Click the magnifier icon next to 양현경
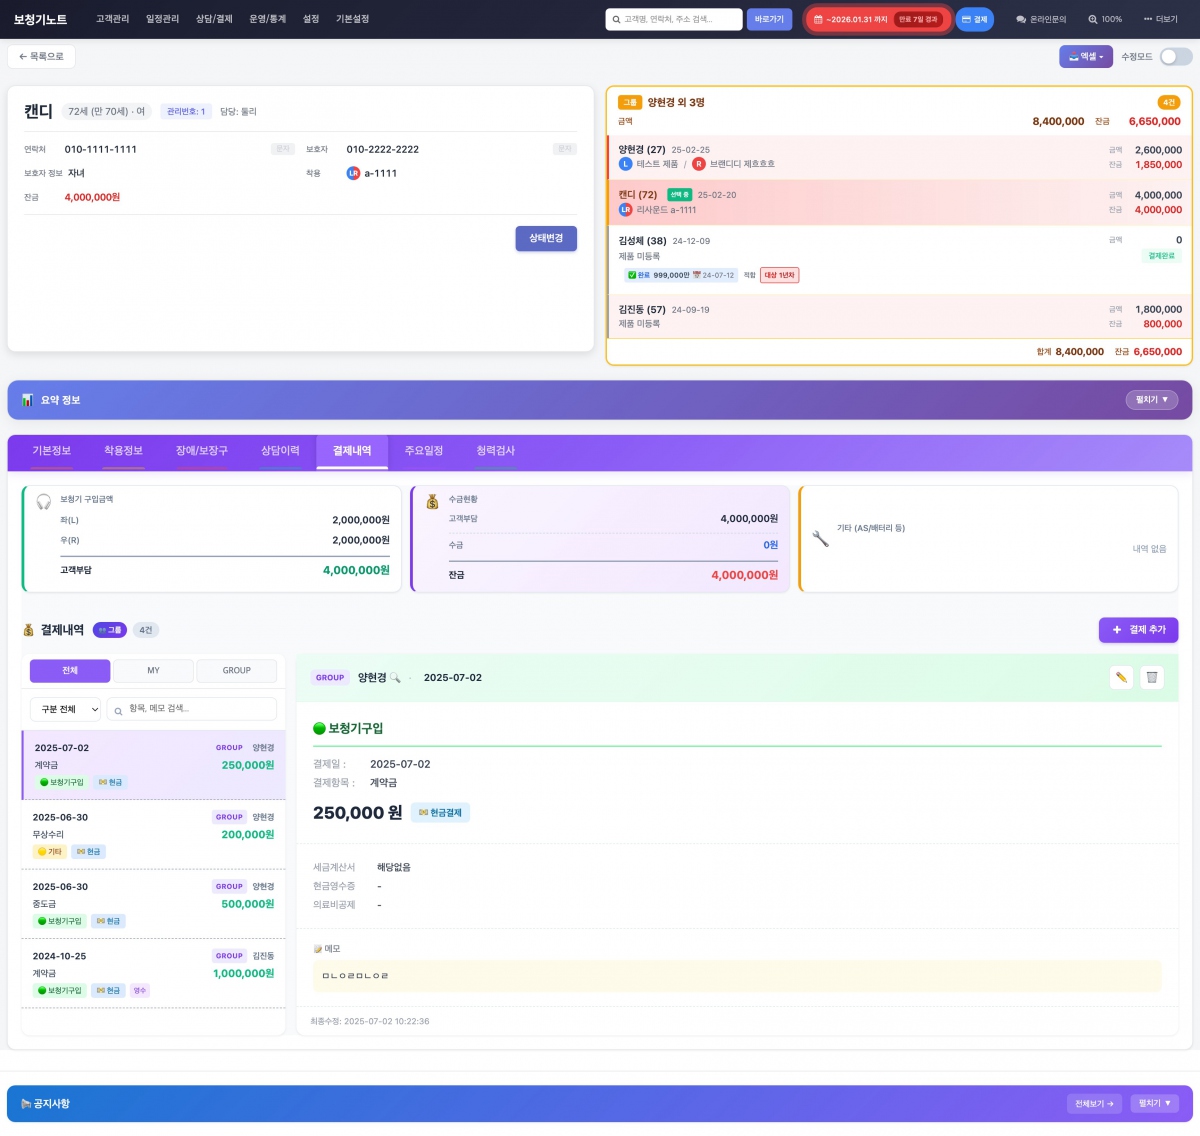Image resolution: width=1200 pixels, height=1136 pixels. [x=395, y=678]
